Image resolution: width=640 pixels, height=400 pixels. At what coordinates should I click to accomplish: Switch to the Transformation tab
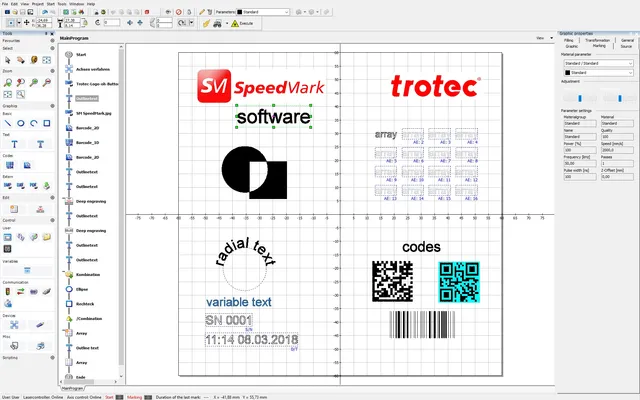click(598, 40)
